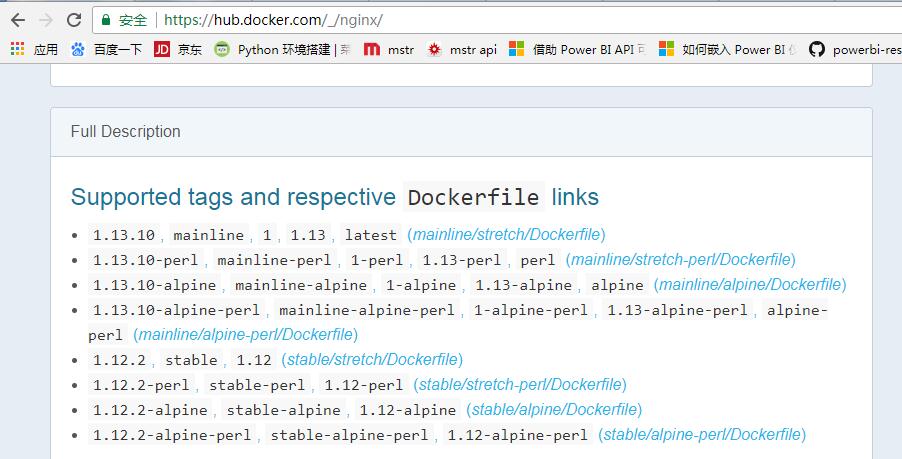
Task: Click the Full Description header
Action: click(125, 131)
